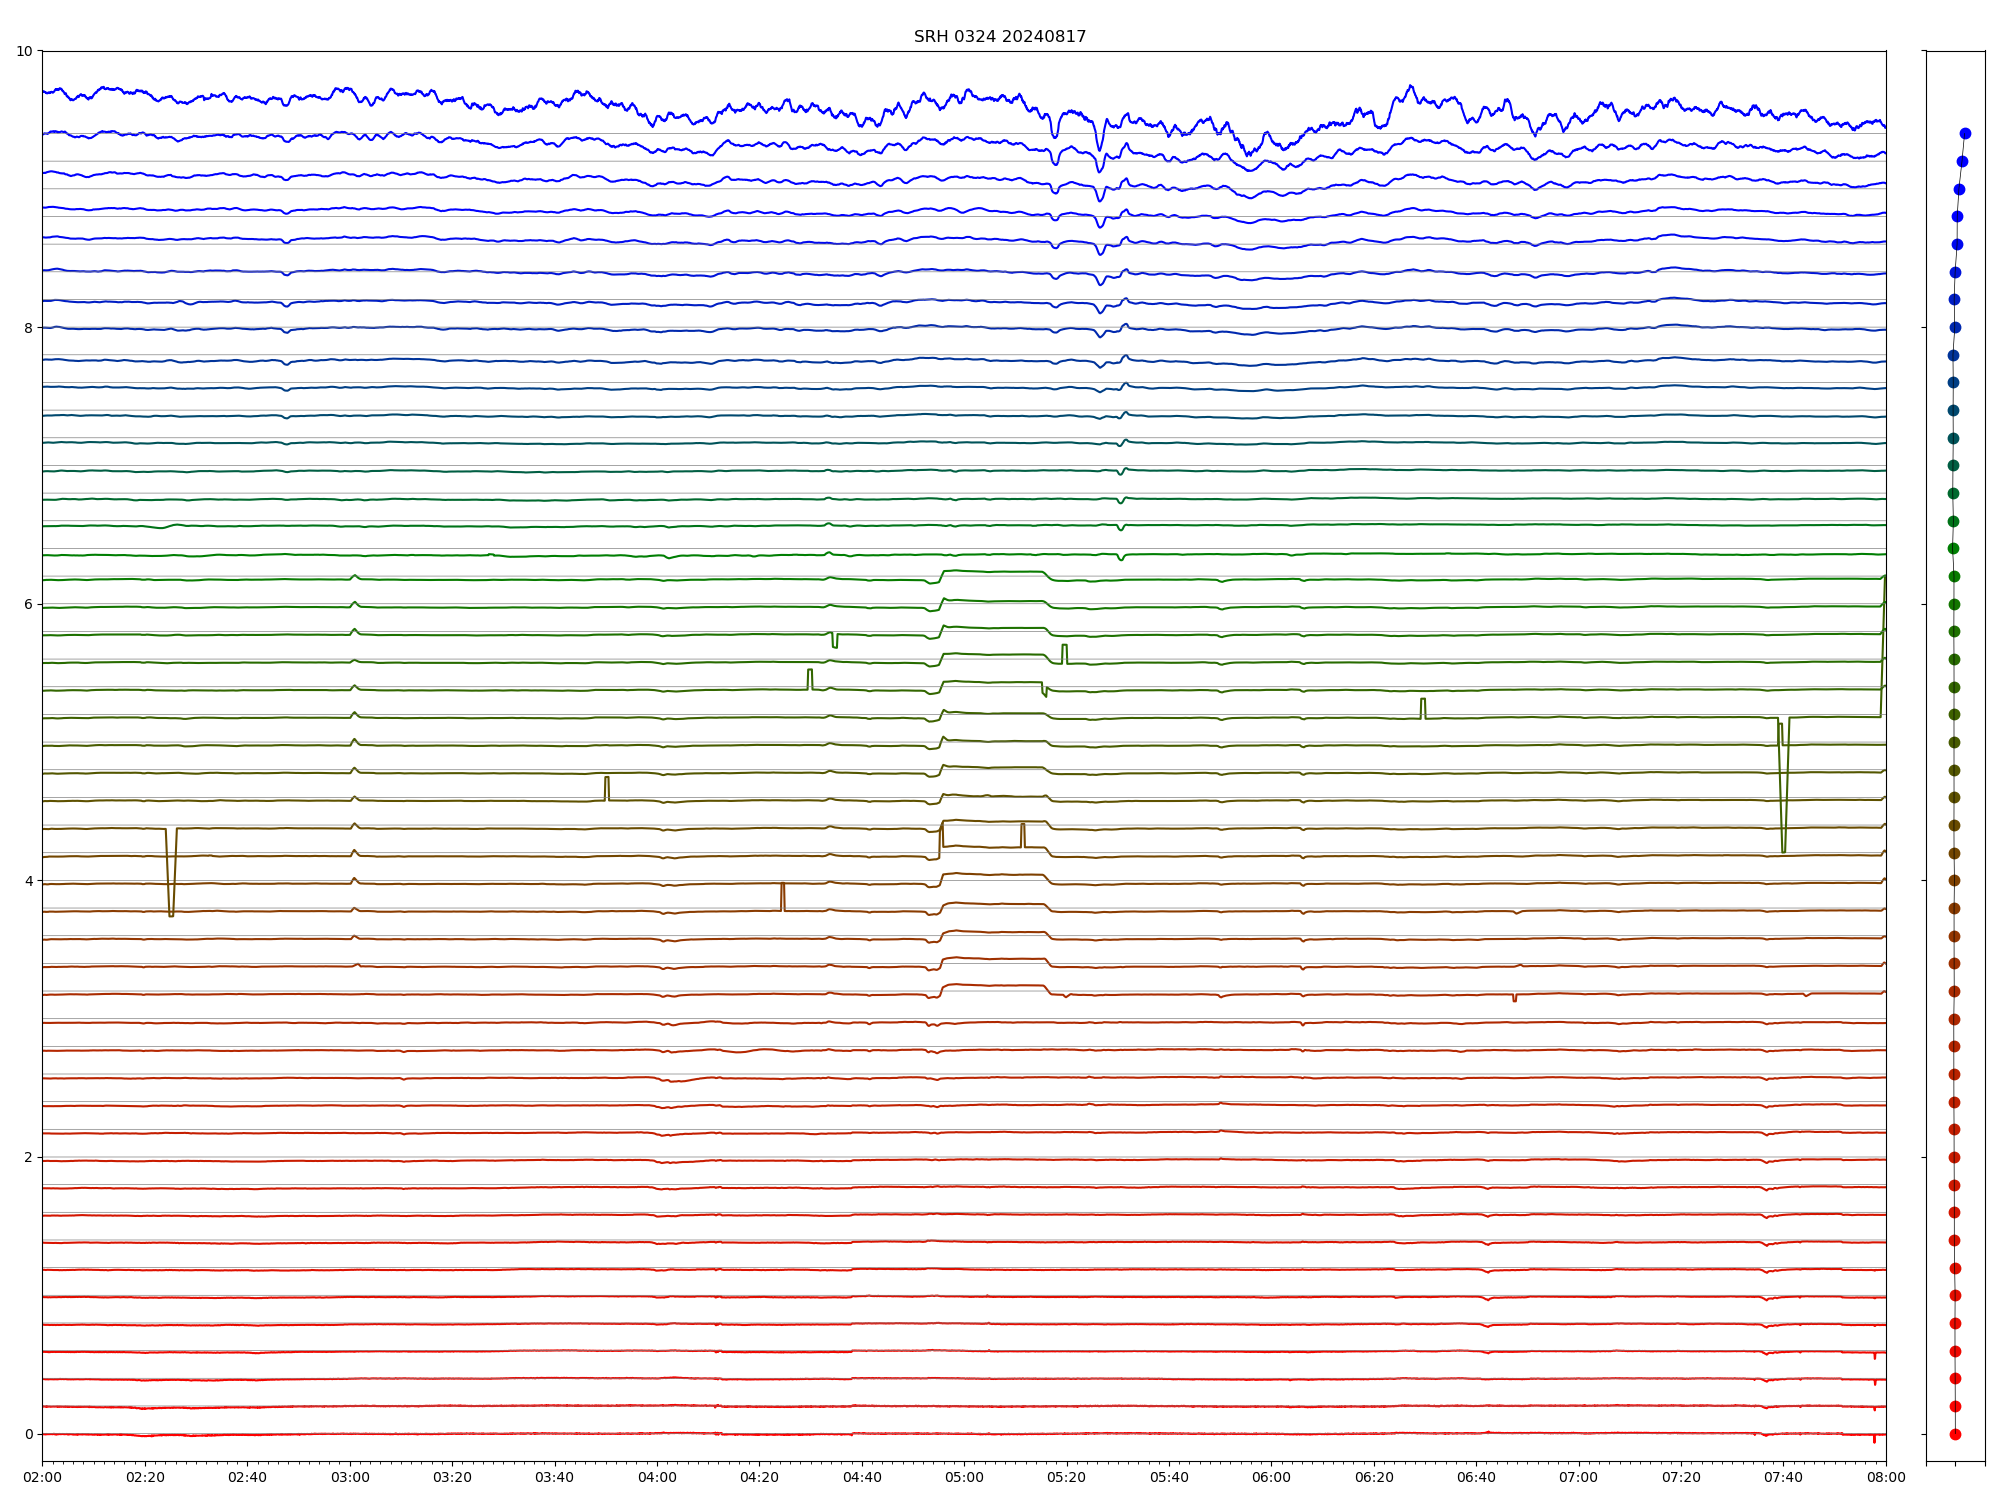Image resolution: width=2000 pixels, height=1500 pixels.
Task: Click the plot title SRH 0324 20240817
Action: 999,37
